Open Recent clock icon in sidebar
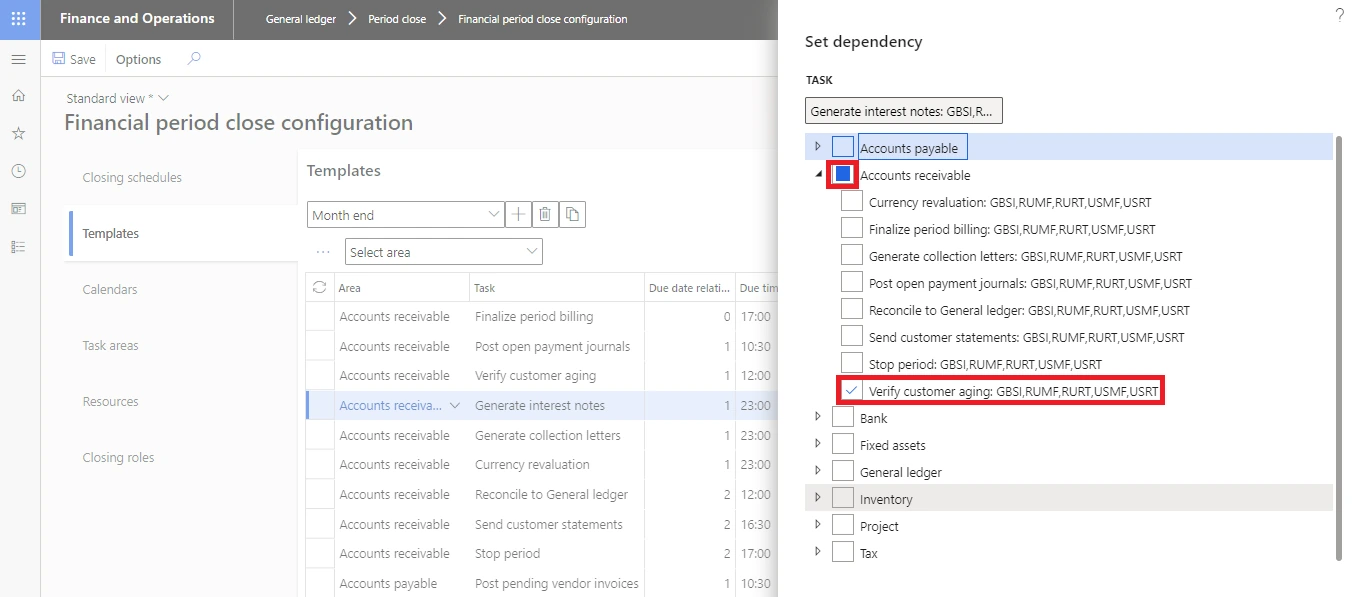 coord(18,171)
